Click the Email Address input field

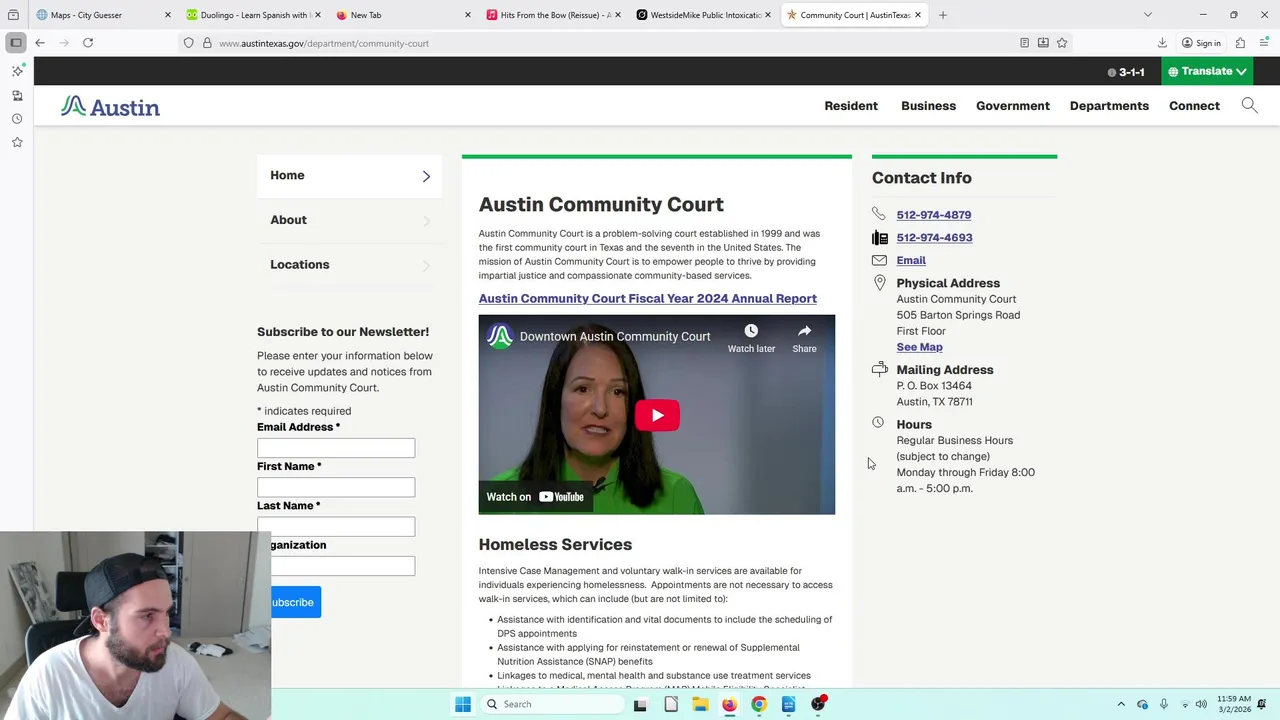click(336, 448)
